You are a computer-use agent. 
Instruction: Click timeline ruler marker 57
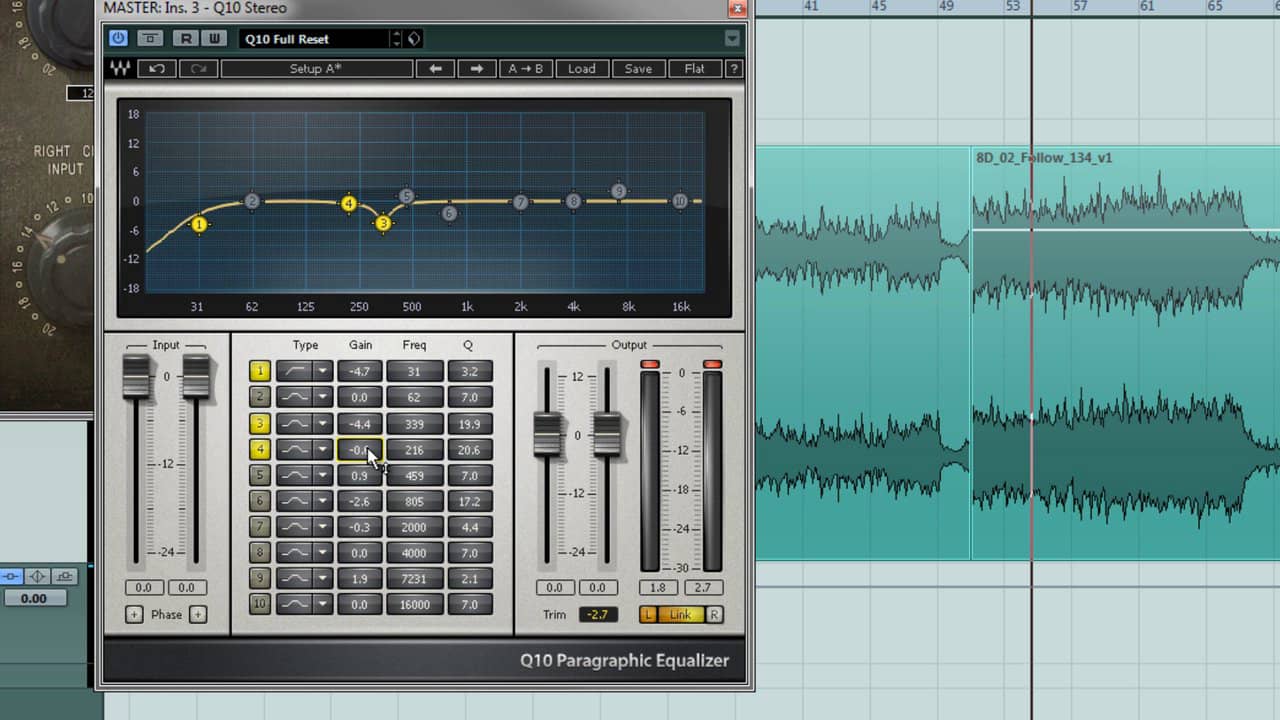1079,6
